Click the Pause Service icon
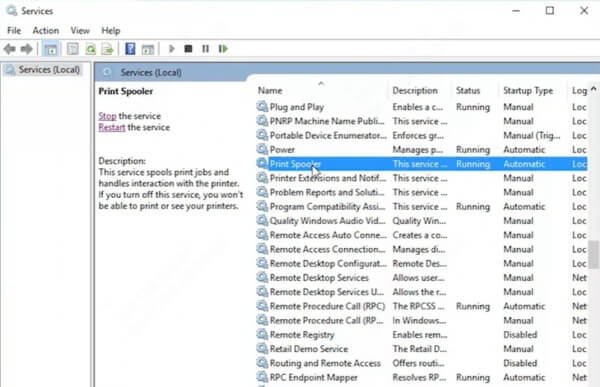 pyautogui.click(x=205, y=49)
